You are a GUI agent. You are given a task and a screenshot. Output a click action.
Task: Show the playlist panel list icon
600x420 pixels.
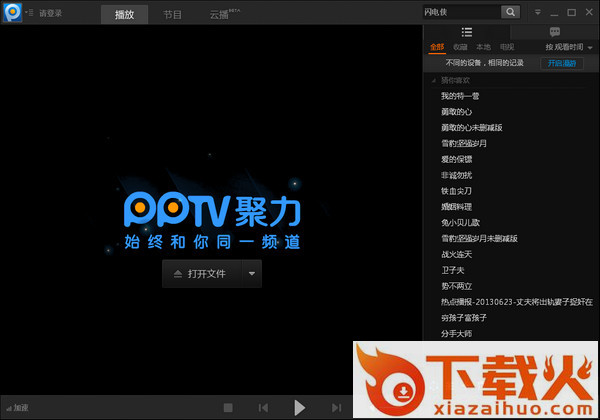(x=466, y=32)
